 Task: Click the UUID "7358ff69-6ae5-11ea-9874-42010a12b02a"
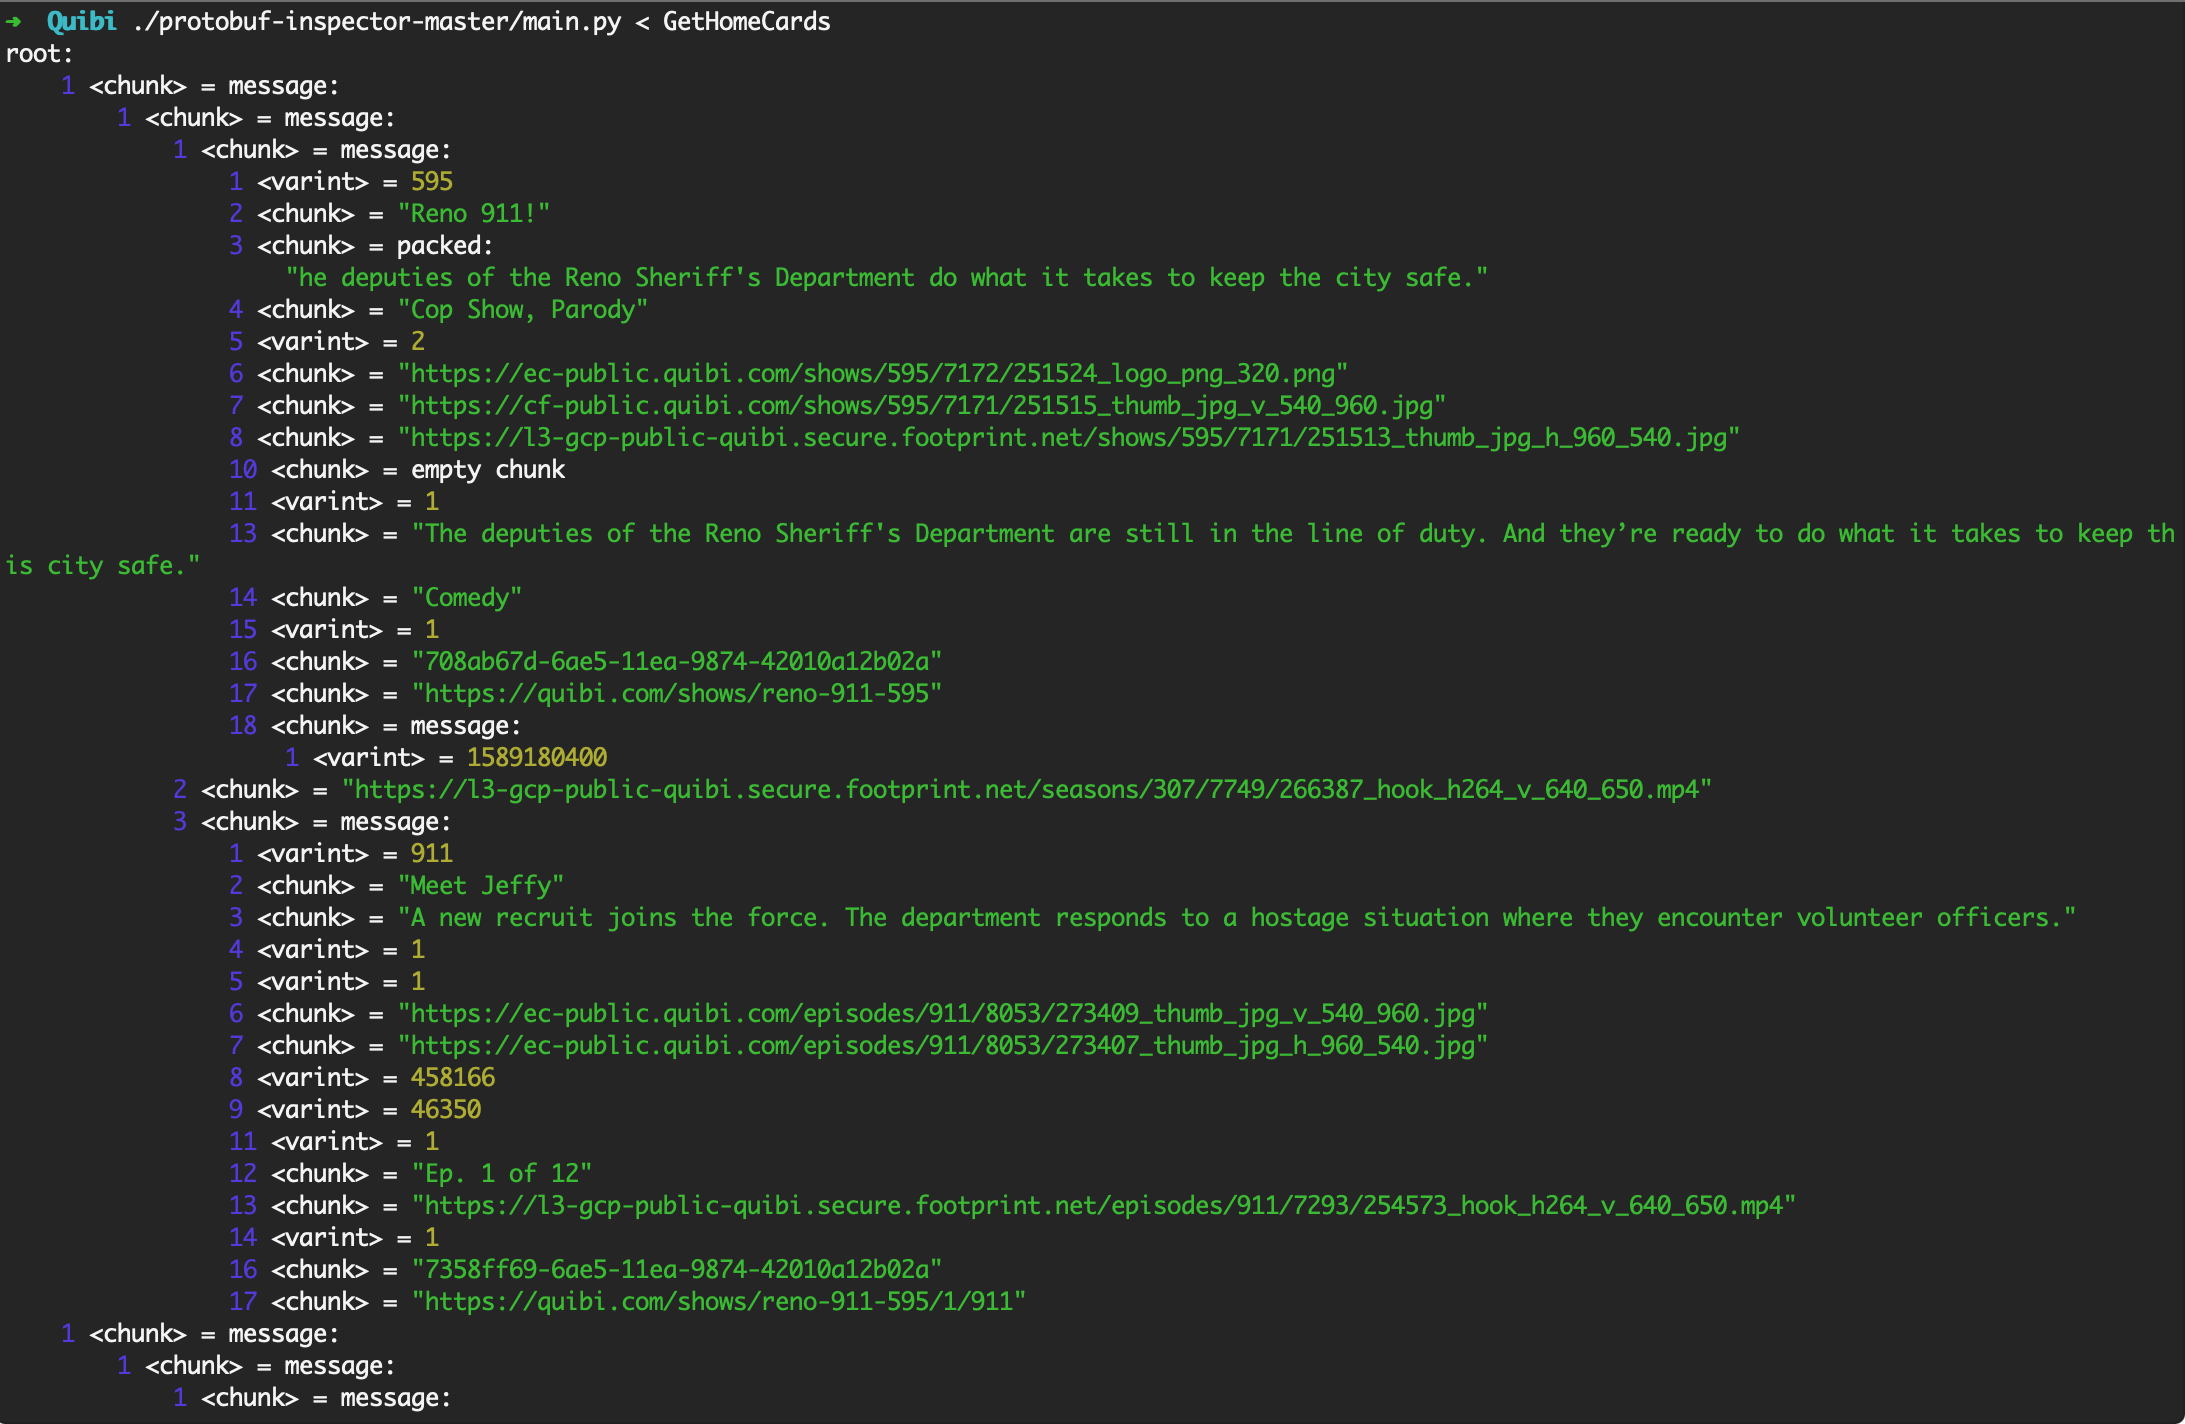(677, 1270)
